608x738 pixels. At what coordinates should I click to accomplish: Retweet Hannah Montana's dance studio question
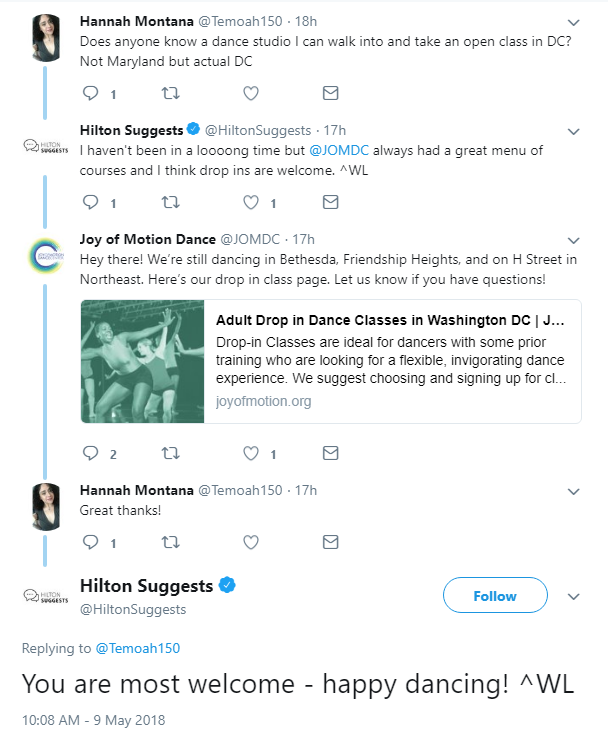tap(171, 93)
